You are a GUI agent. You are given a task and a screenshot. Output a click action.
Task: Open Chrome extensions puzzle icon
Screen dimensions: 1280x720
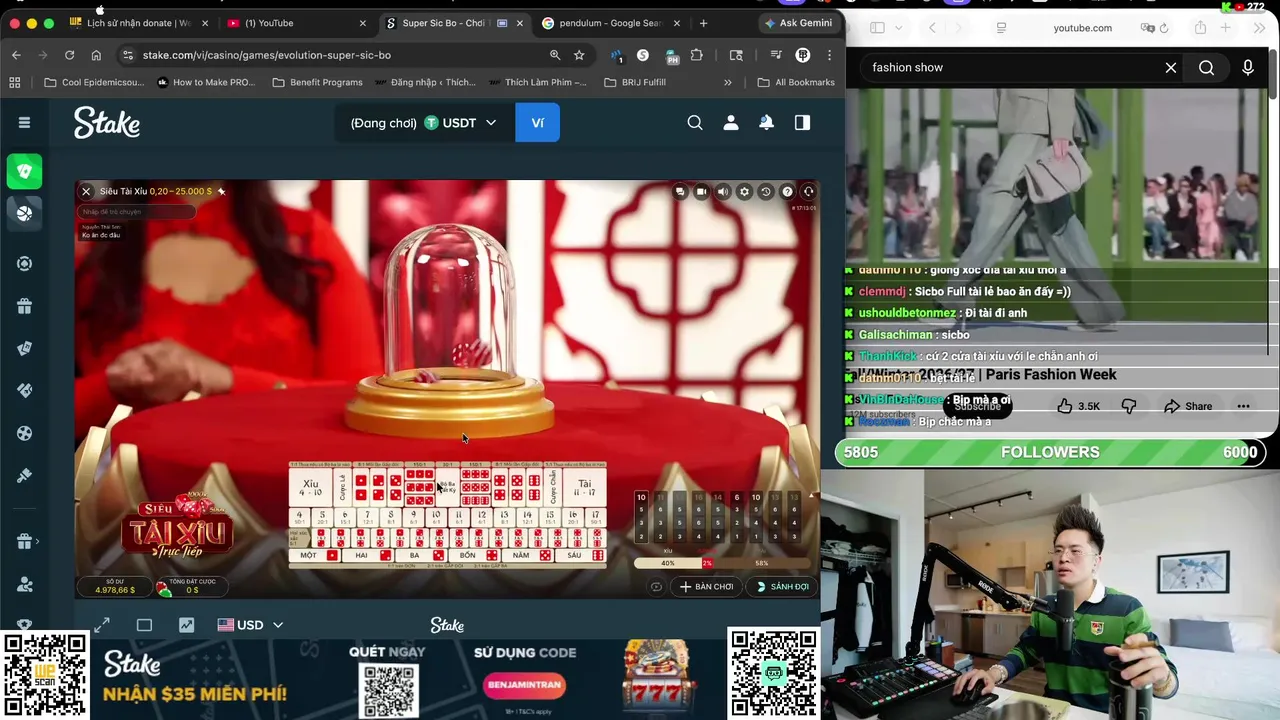[697, 55]
